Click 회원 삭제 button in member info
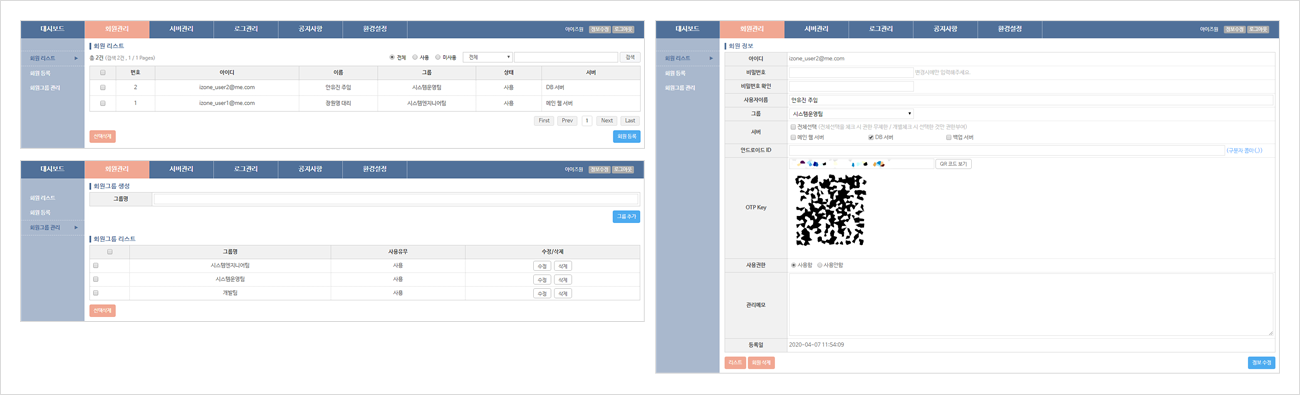The image size is (1300, 395). 761,363
